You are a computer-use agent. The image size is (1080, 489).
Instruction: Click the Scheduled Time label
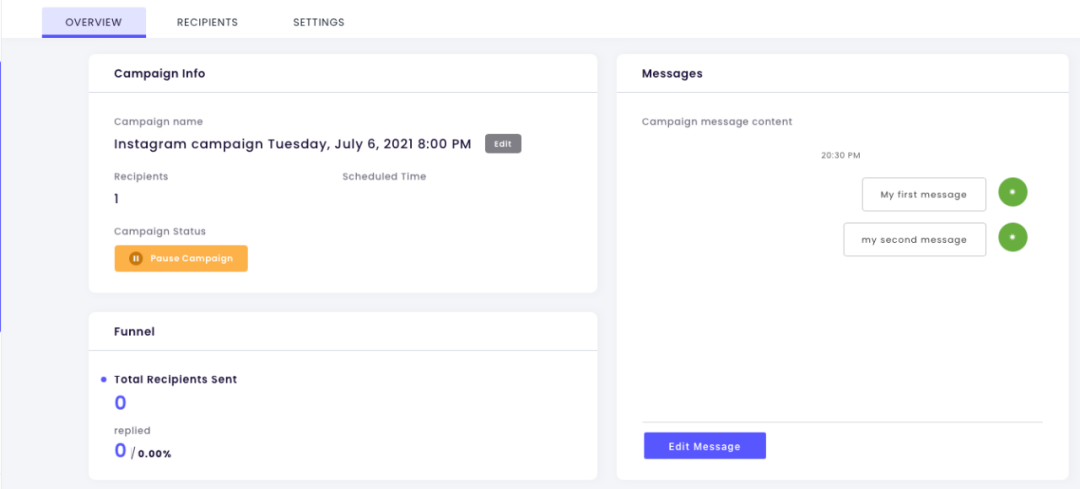tap(384, 177)
